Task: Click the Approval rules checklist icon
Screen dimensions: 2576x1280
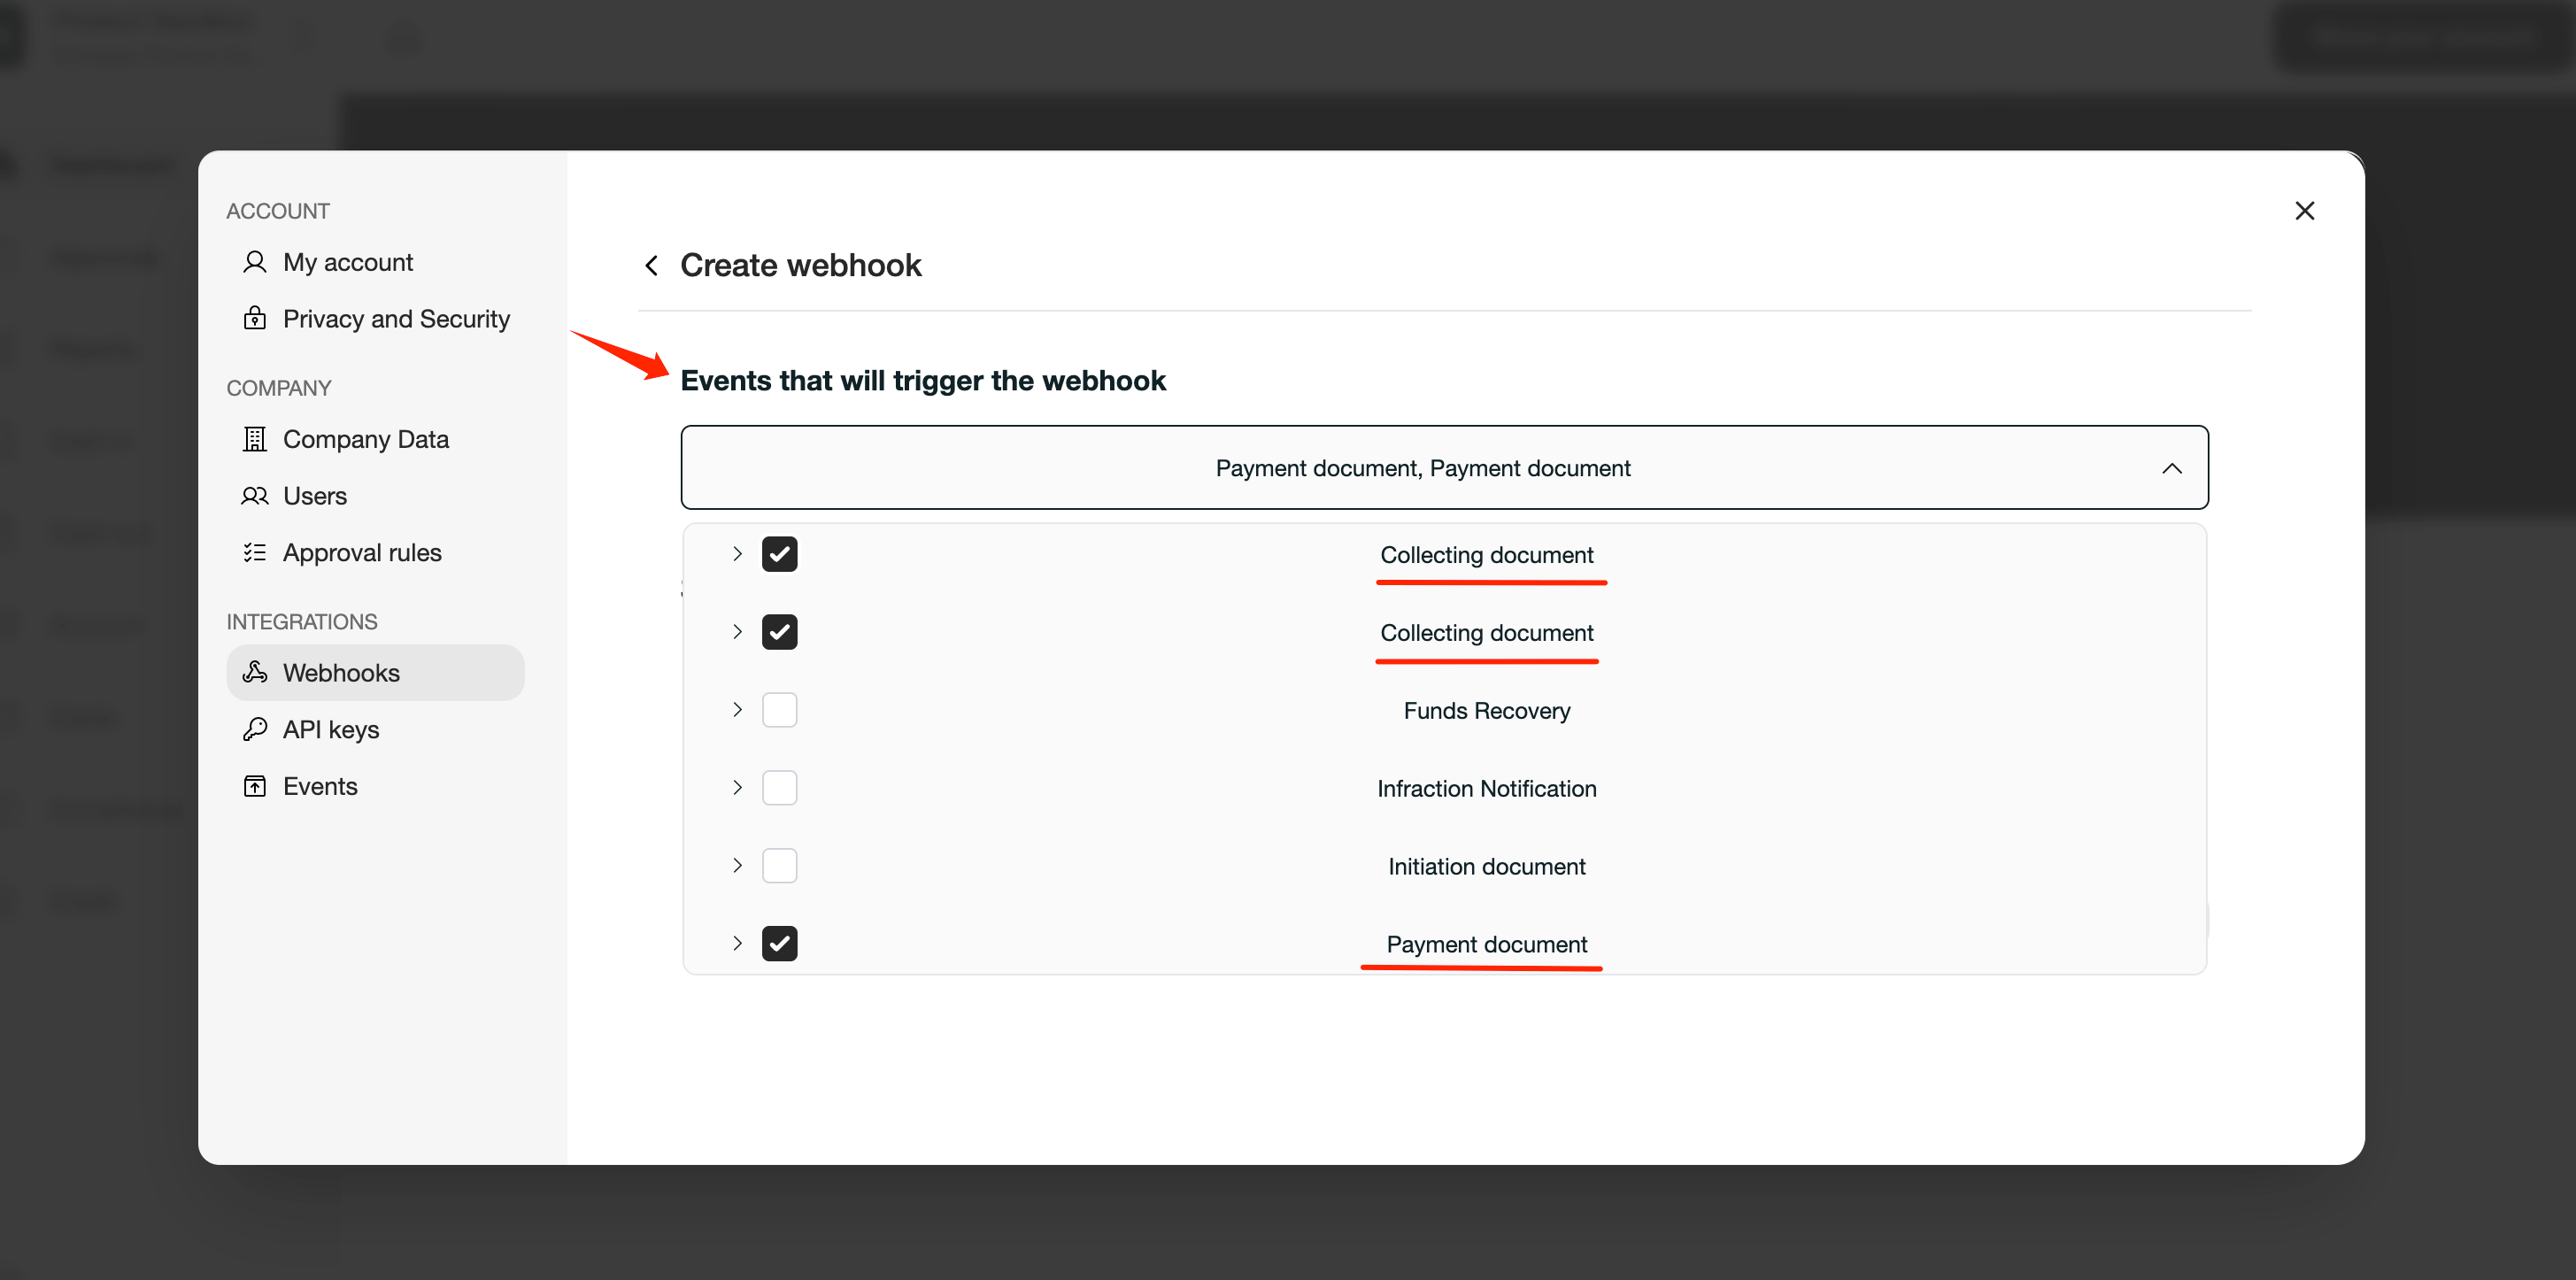Action: pos(255,552)
